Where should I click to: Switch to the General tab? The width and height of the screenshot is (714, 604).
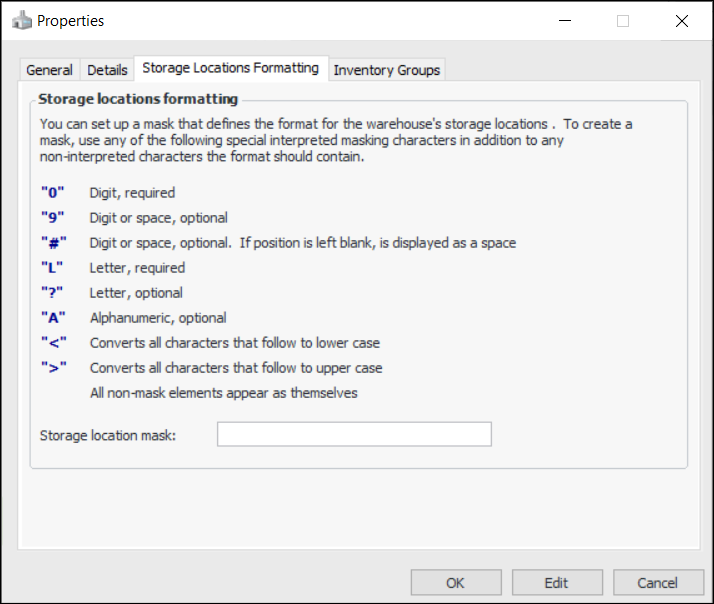pos(49,70)
